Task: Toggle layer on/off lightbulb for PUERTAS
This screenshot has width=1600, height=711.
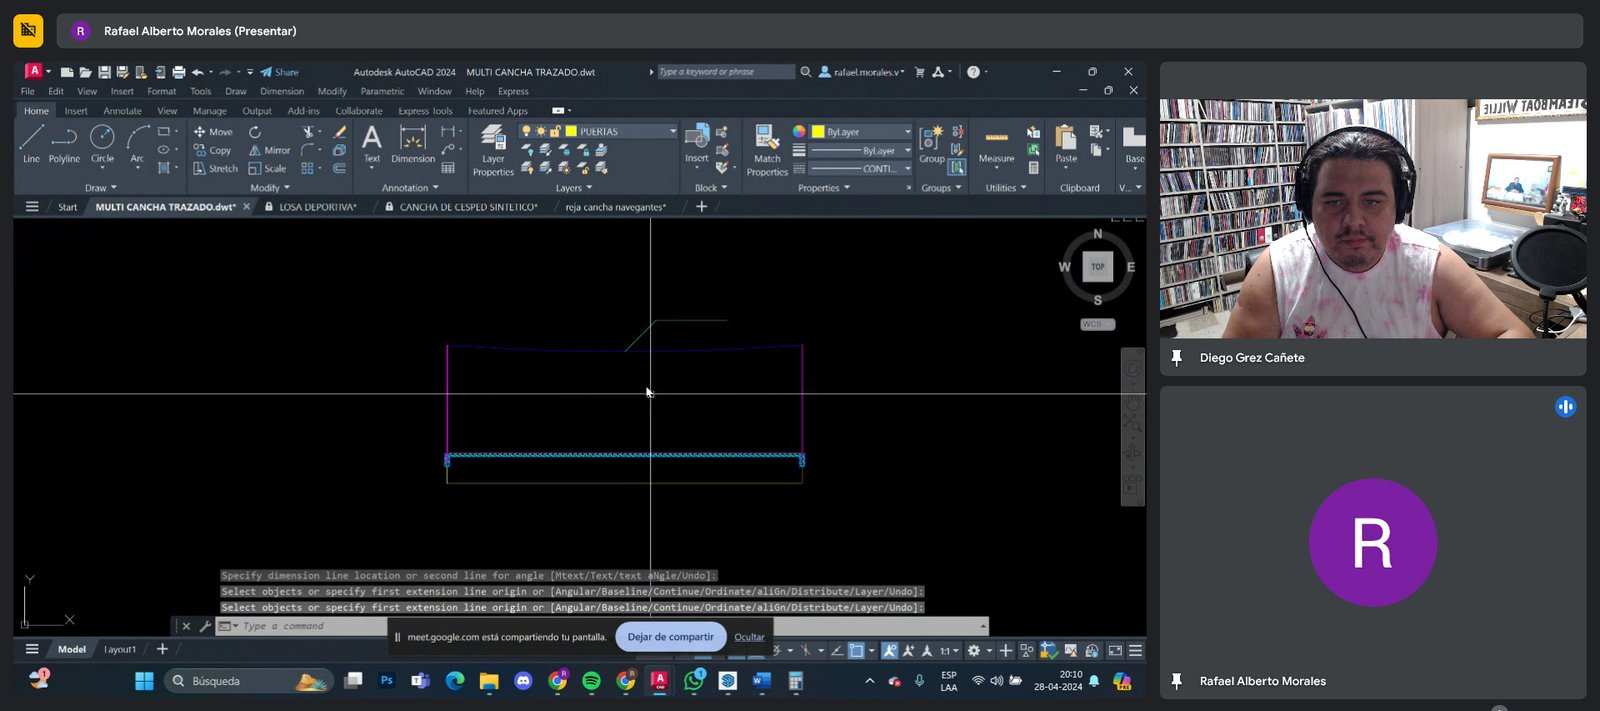Action: (526, 131)
